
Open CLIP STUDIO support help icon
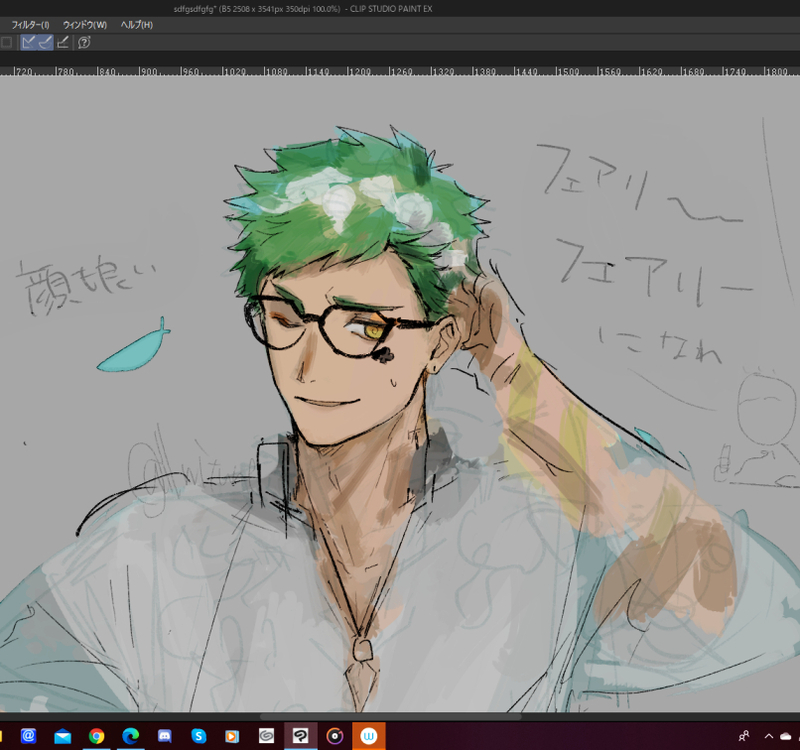point(84,42)
